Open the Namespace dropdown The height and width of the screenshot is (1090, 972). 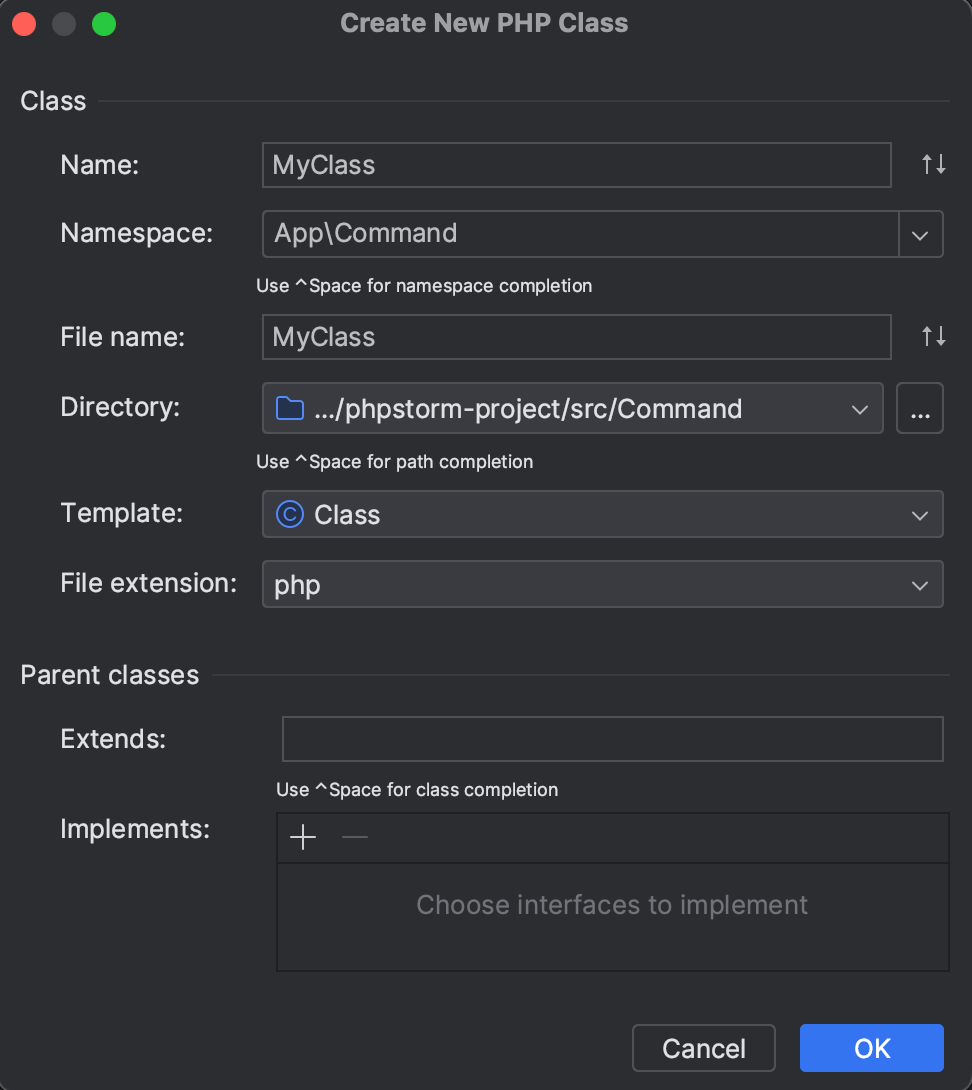pos(920,234)
